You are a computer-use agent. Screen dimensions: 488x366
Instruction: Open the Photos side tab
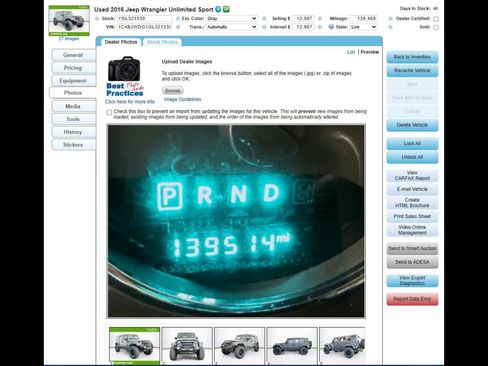(73, 93)
